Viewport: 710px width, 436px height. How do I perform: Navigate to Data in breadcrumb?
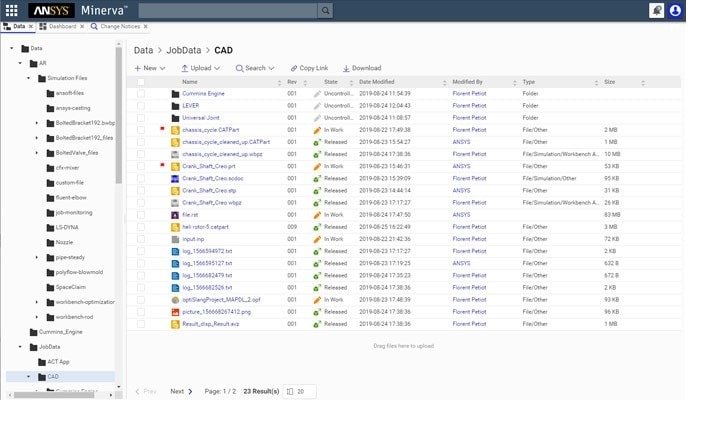tap(144, 50)
